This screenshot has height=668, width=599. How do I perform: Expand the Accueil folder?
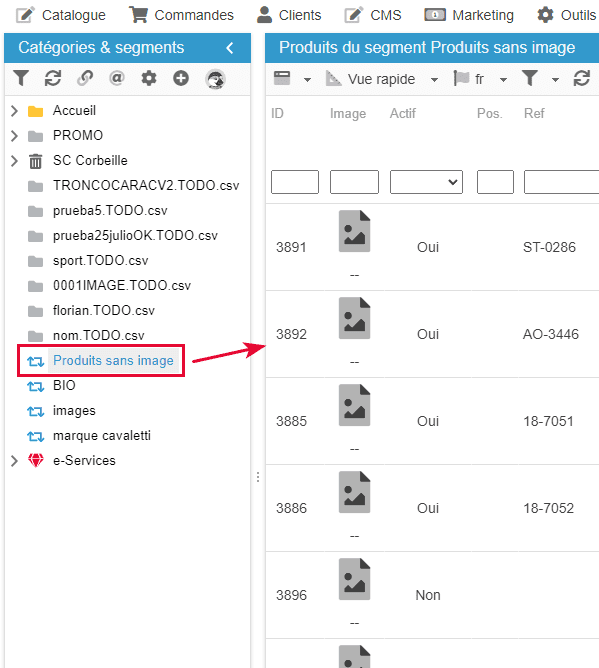[14, 111]
